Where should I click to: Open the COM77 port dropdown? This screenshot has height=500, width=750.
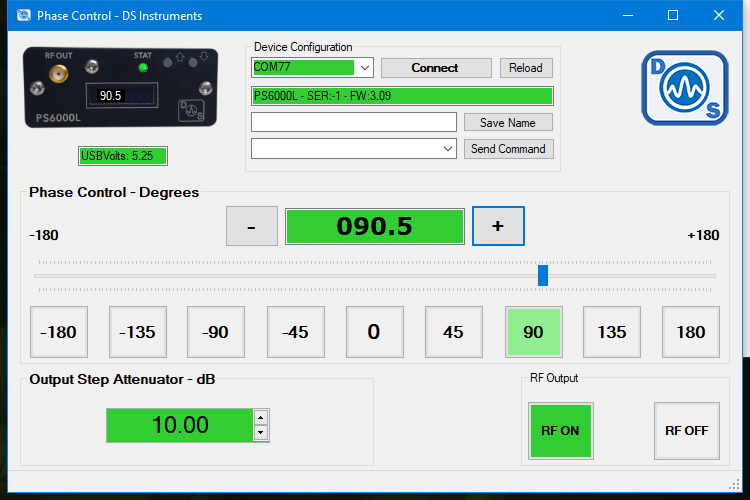click(364, 67)
